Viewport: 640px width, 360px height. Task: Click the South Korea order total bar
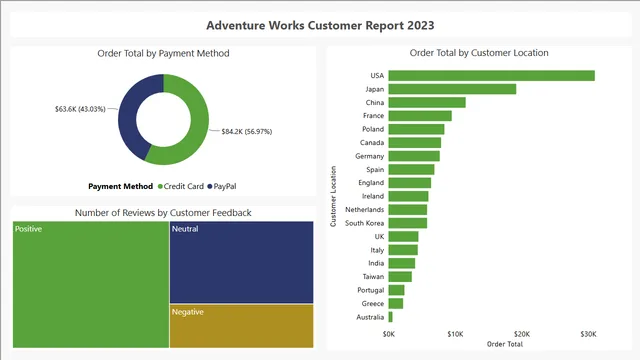(x=408, y=223)
